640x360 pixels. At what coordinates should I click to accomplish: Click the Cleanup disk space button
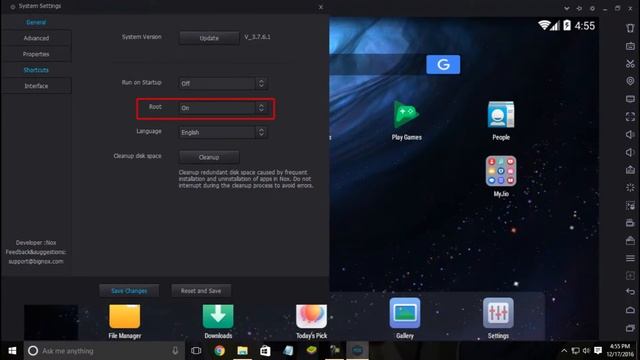pos(209,157)
